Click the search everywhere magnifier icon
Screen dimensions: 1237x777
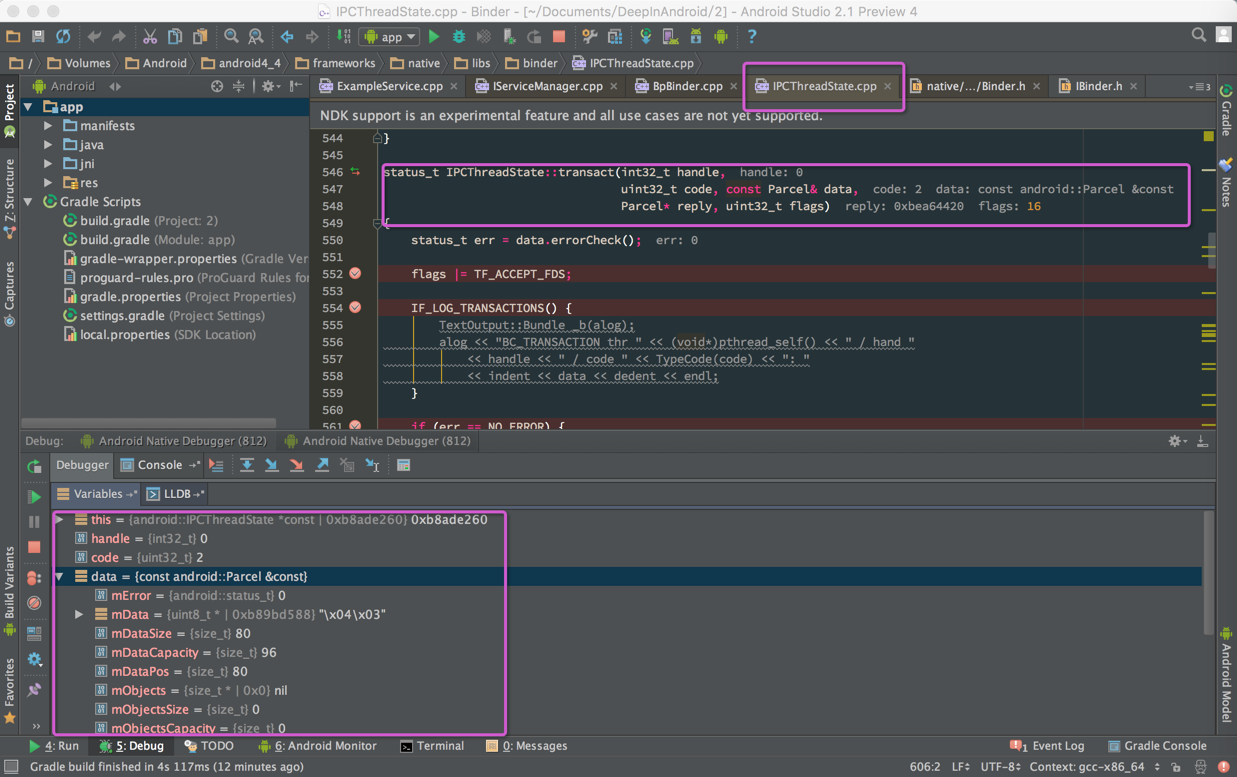[x=1198, y=36]
